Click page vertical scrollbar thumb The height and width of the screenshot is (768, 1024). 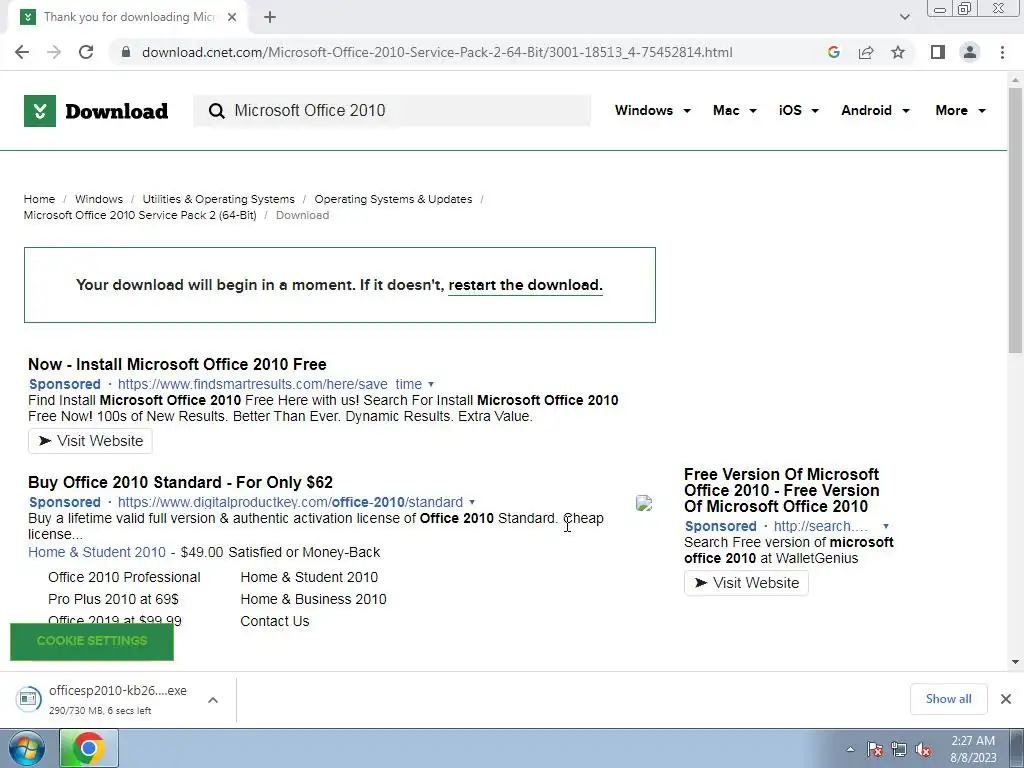1015,219
